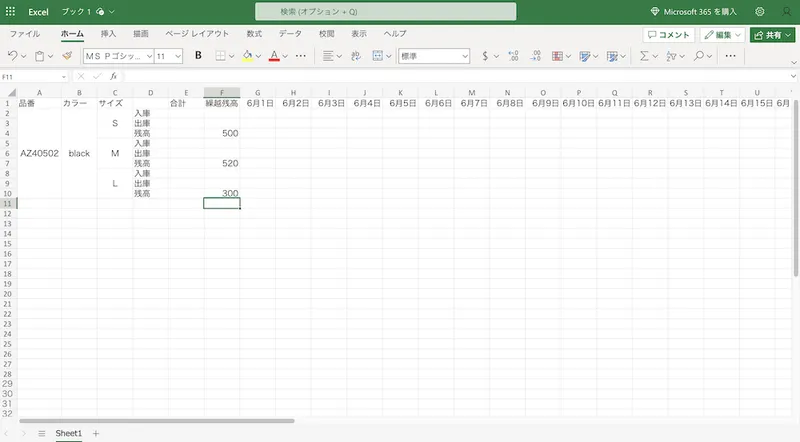Open the ブック 1 file name menu
Viewport: 800px width, 442px height.
coord(88,11)
